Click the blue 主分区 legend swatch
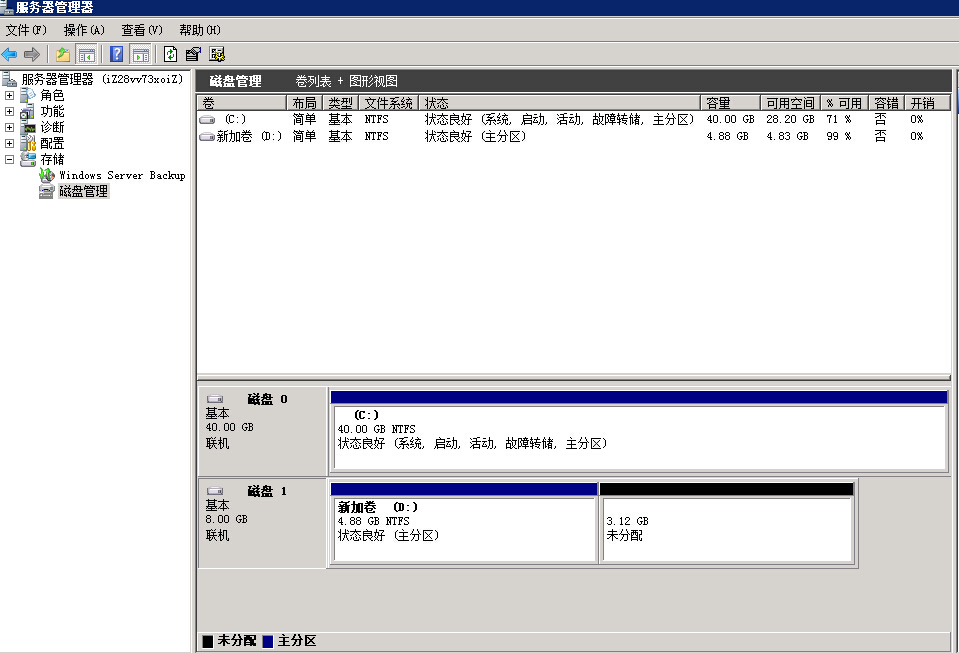 [268, 641]
